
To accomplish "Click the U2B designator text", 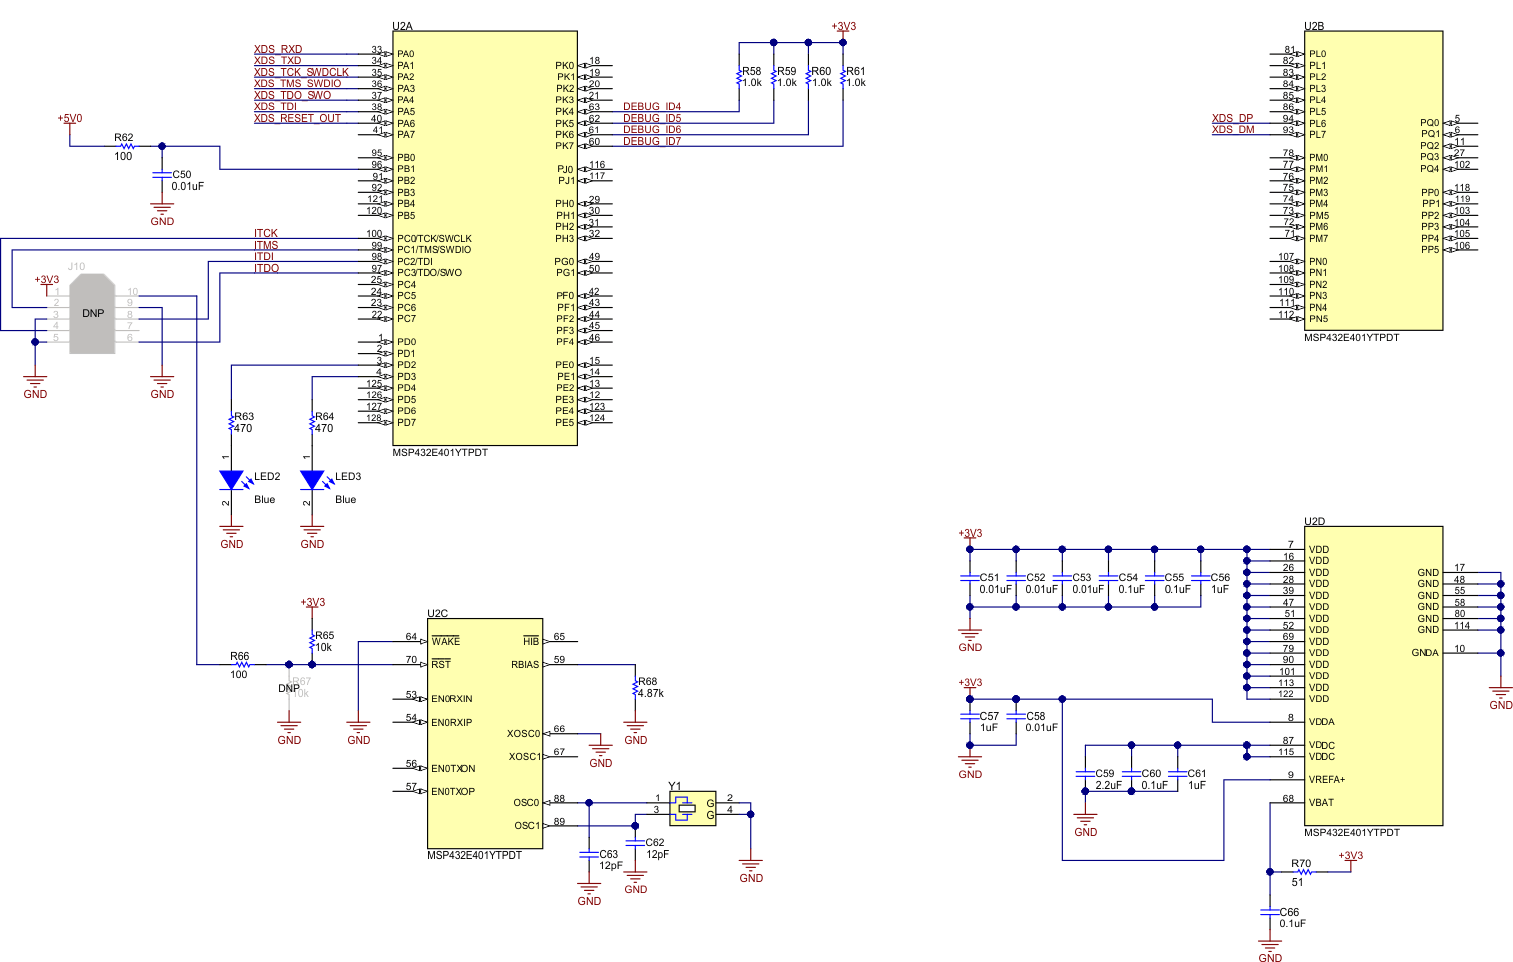I will 1314,26.
